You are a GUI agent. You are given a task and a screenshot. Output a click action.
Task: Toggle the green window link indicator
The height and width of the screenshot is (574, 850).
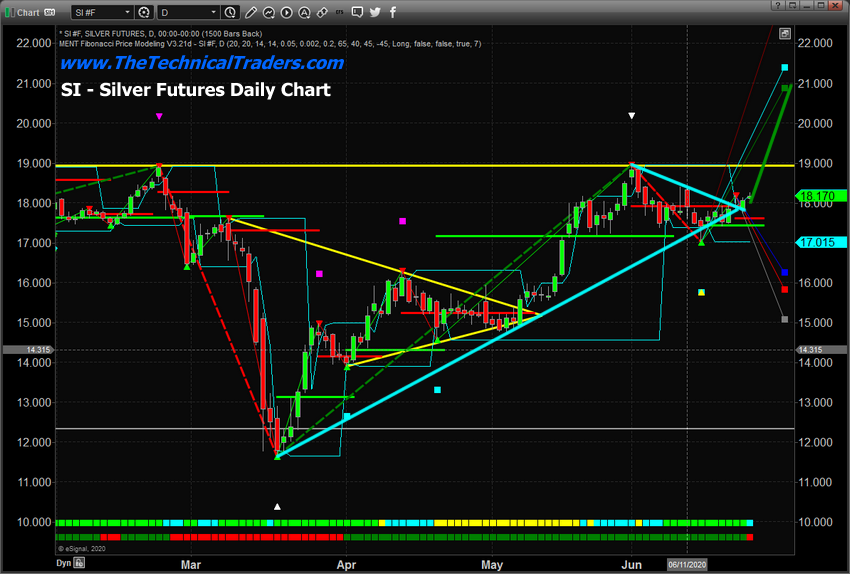pos(8,12)
